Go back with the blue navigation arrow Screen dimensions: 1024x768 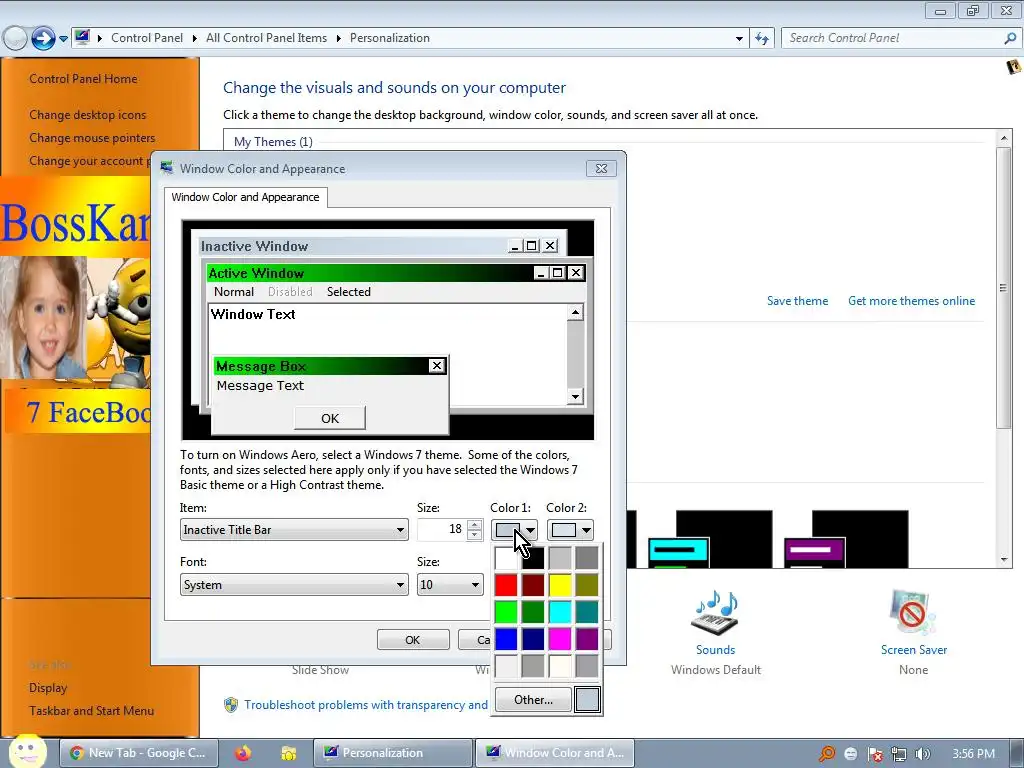43,39
